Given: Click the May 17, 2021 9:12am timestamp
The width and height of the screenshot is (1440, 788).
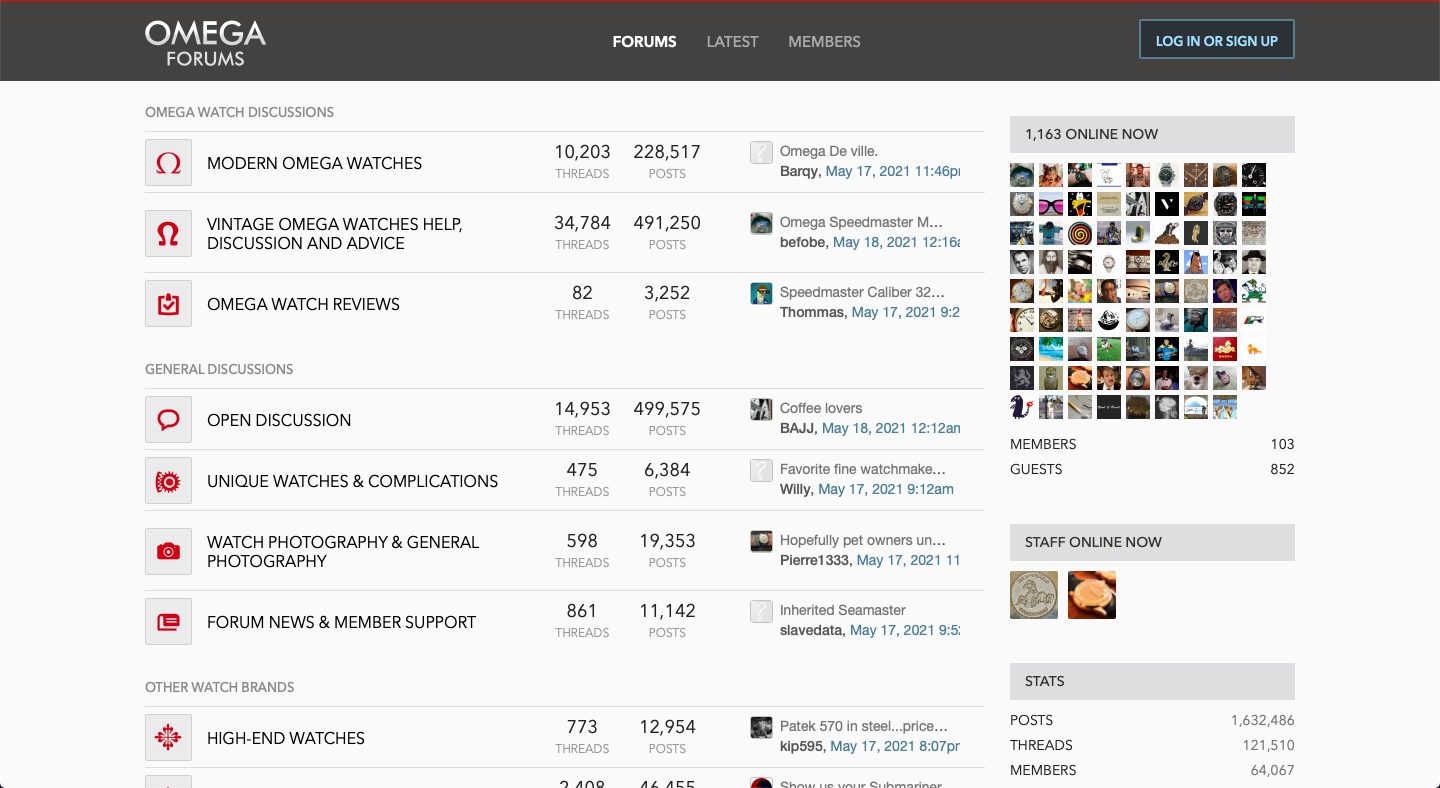Looking at the screenshot, I should (x=886, y=489).
